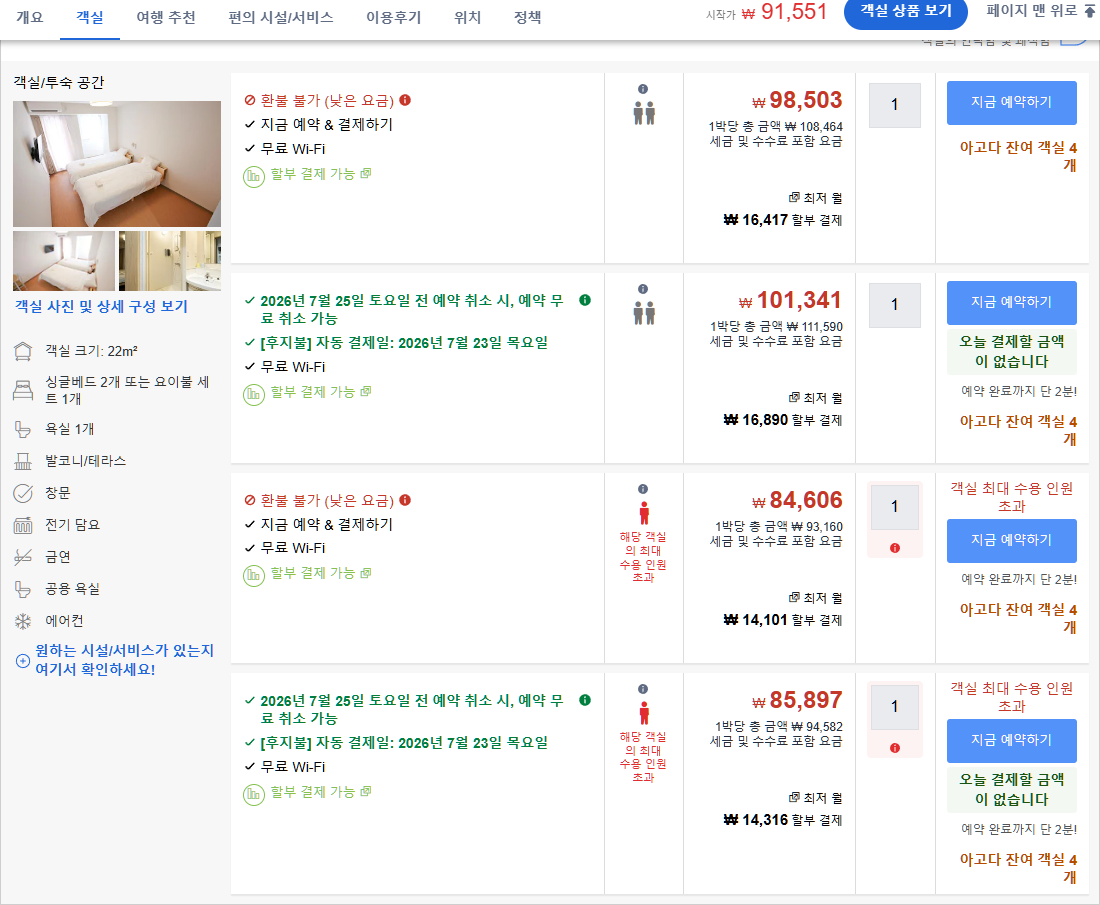
Task: Open 할부 결제 가능 link in ₩84,606 row
Action: pos(321,573)
